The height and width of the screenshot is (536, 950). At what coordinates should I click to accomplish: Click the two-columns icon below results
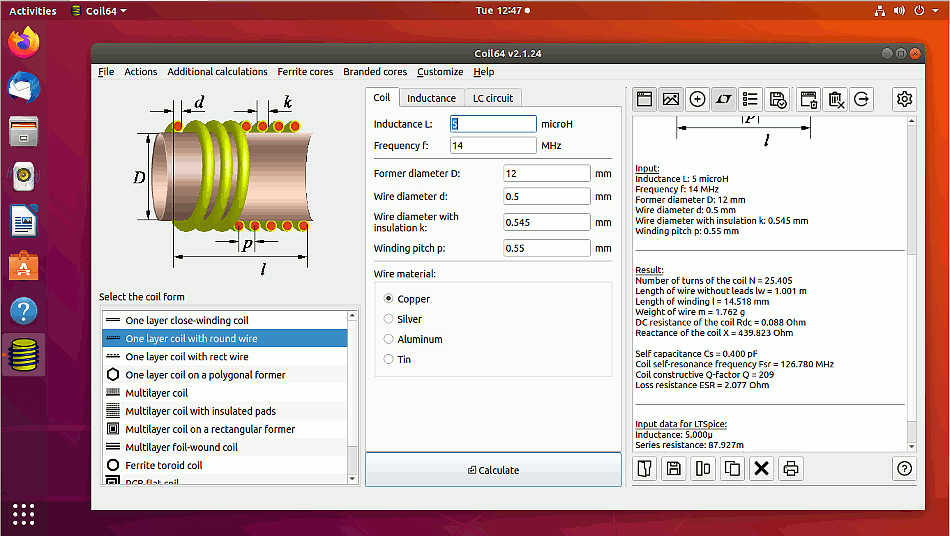703,468
